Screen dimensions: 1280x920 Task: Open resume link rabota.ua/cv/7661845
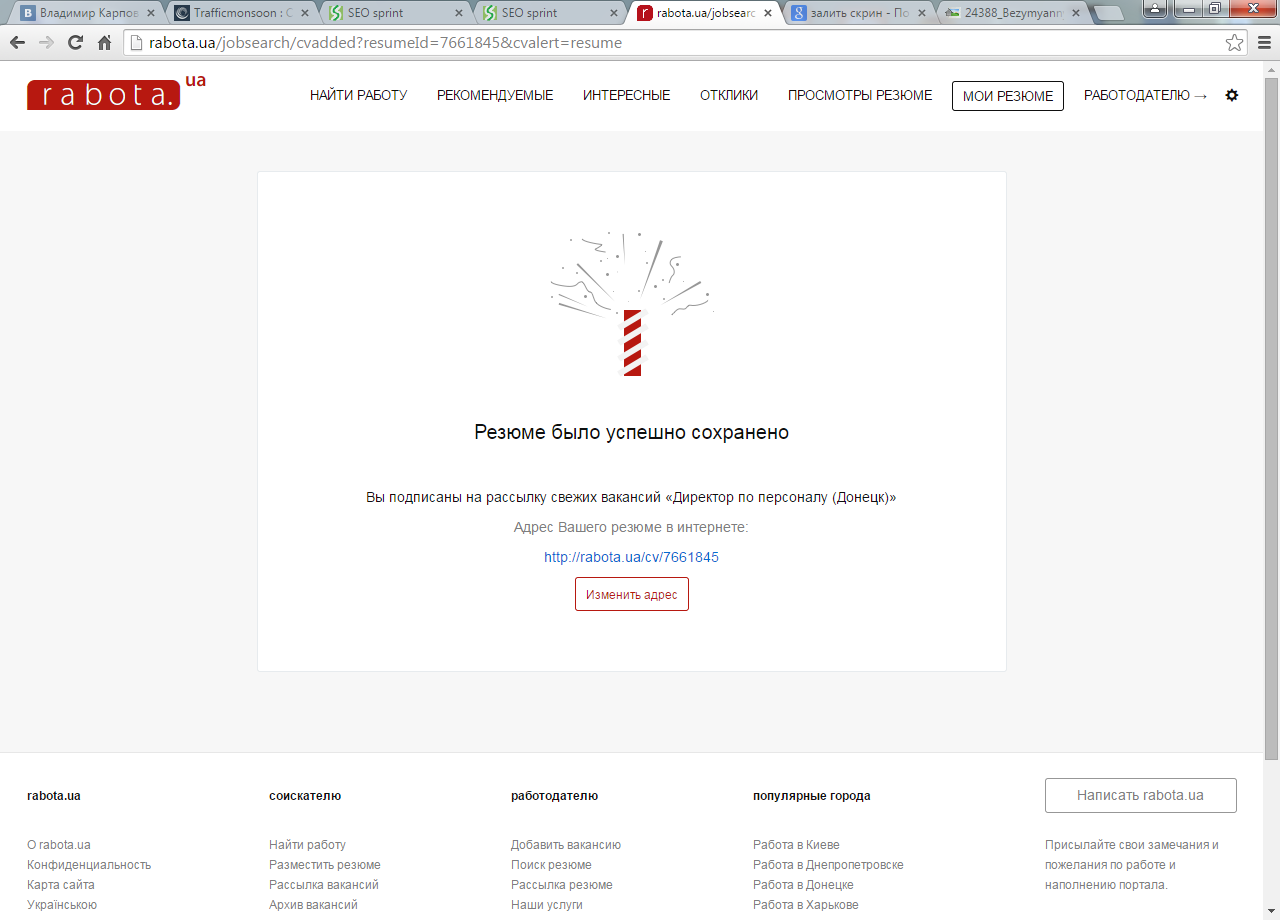pyautogui.click(x=631, y=557)
